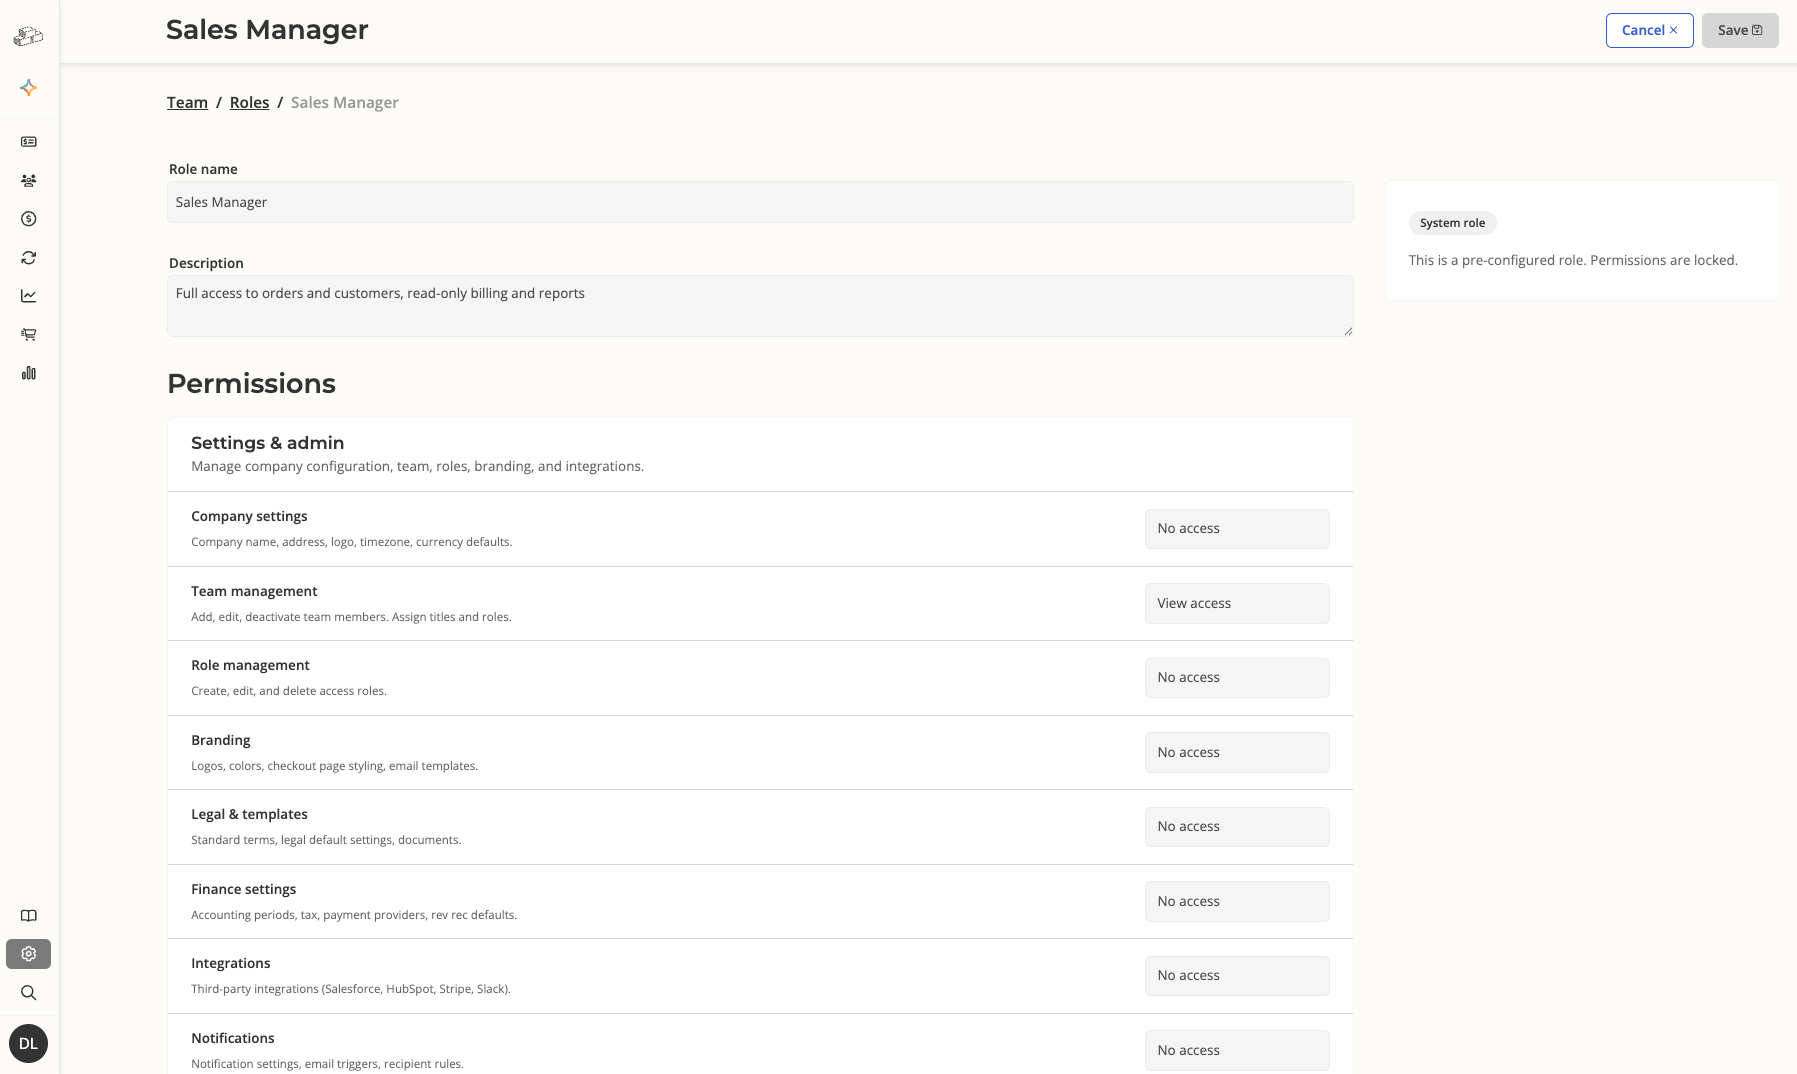Click the Sales Manager breadcrumb text

pyautogui.click(x=344, y=102)
